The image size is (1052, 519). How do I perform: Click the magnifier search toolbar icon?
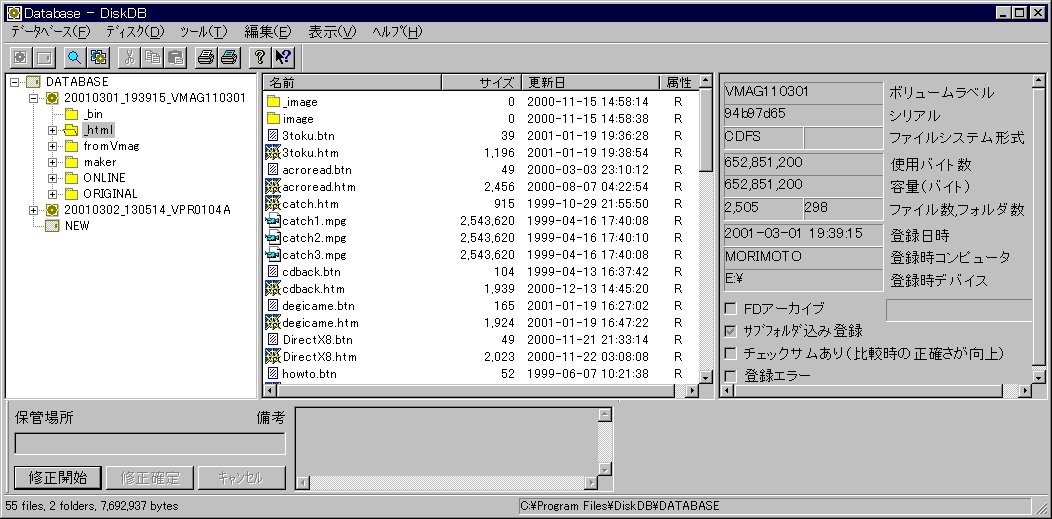[74, 58]
